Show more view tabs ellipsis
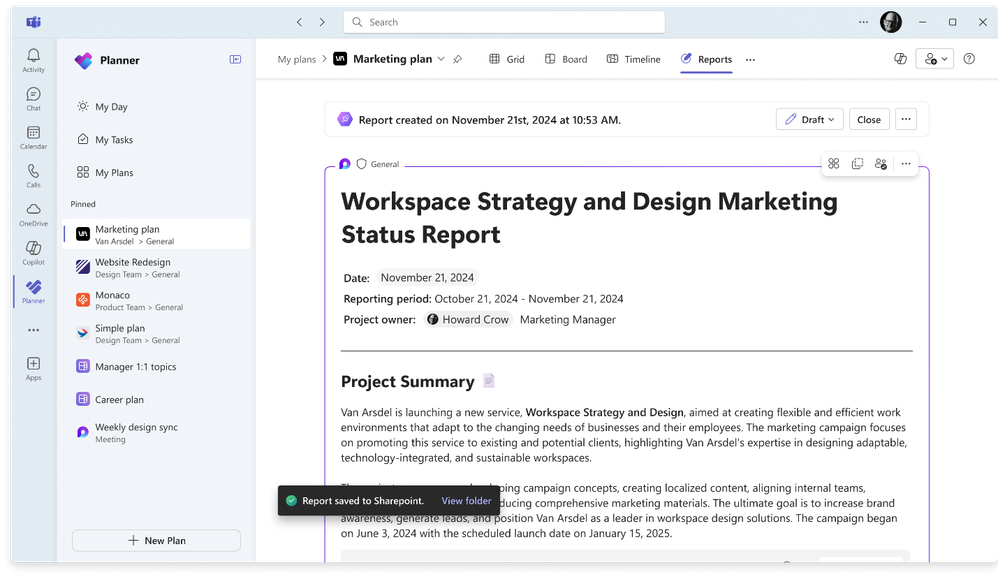This screenshot has width=998, height=577. pyautogui.click(x=750, y=60)
